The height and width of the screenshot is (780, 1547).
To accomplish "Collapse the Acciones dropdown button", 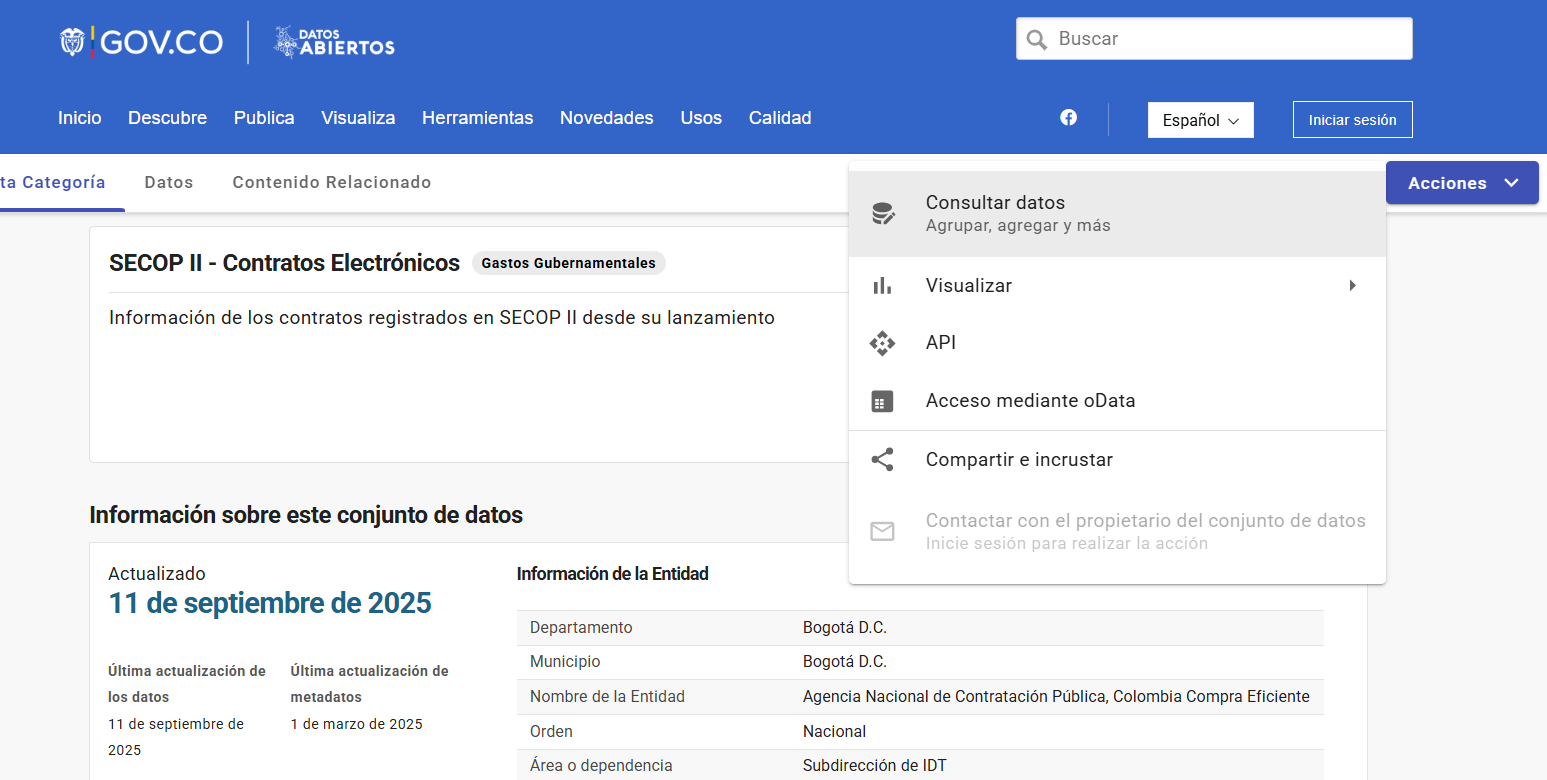I will [1462, 183].
